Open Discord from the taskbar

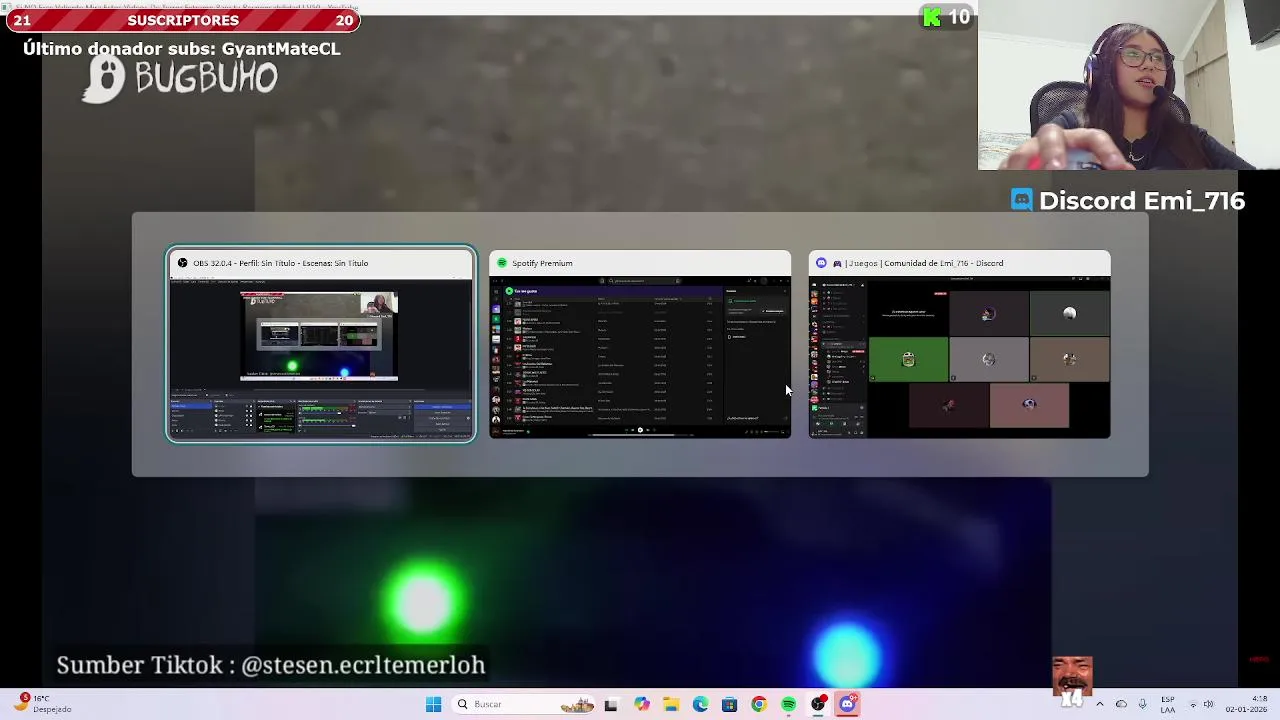847,704
